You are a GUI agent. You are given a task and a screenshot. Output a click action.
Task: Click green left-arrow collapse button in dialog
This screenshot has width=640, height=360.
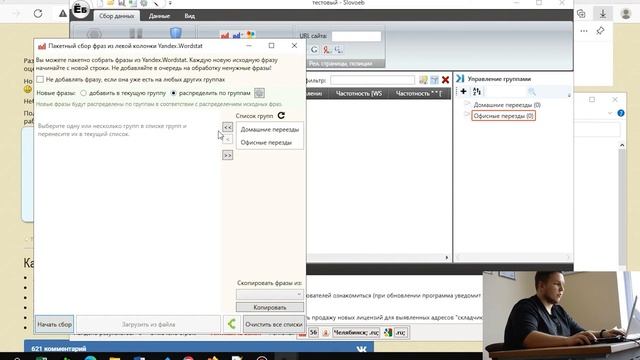pyautogui.click(x=232, y=324)
